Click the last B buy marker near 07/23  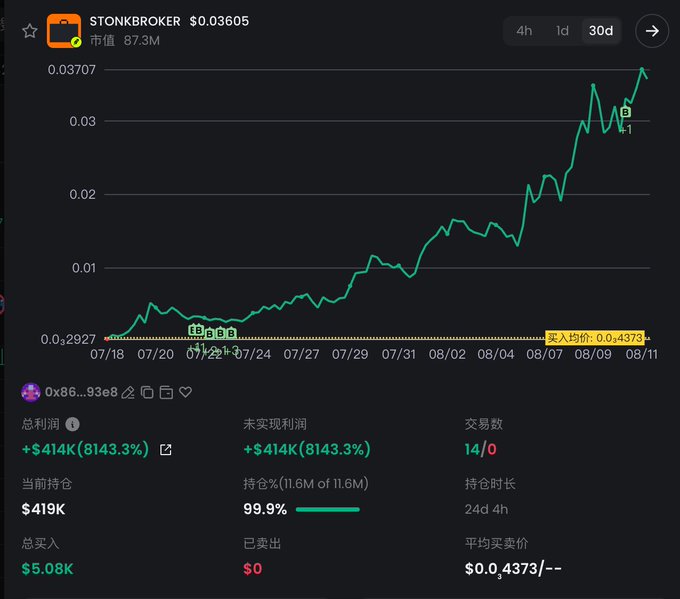(x=231, y=333)
